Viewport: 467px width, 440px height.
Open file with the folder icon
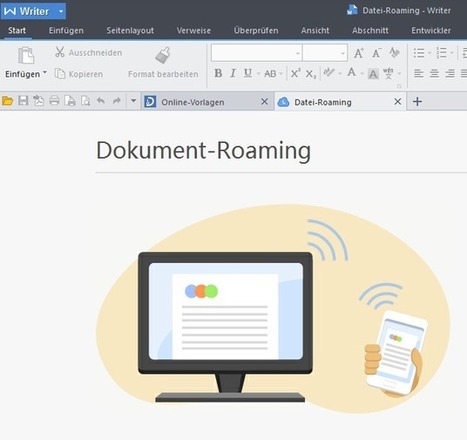click(7, 101)
